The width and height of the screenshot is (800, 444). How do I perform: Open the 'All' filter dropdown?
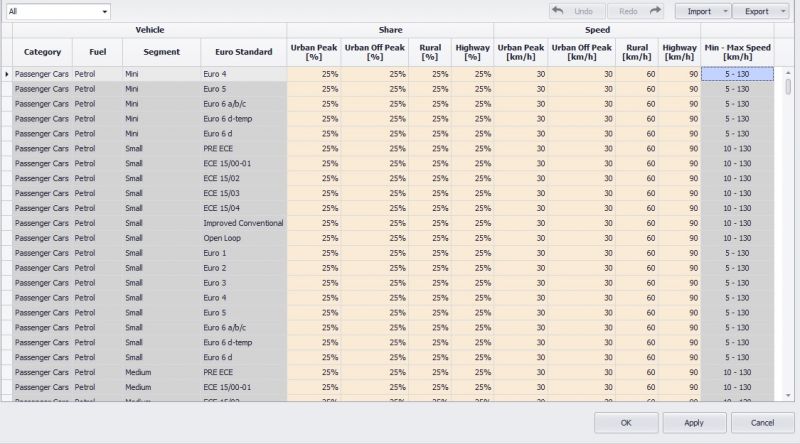[104, 11]
